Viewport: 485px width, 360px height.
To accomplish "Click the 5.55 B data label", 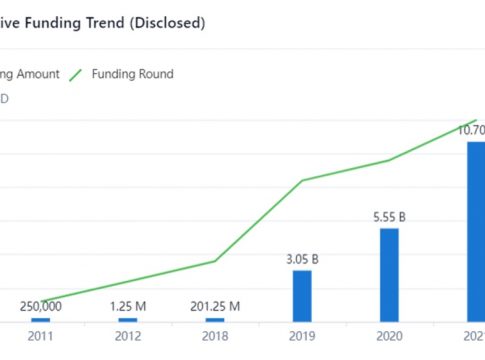I will click(389, 217).
